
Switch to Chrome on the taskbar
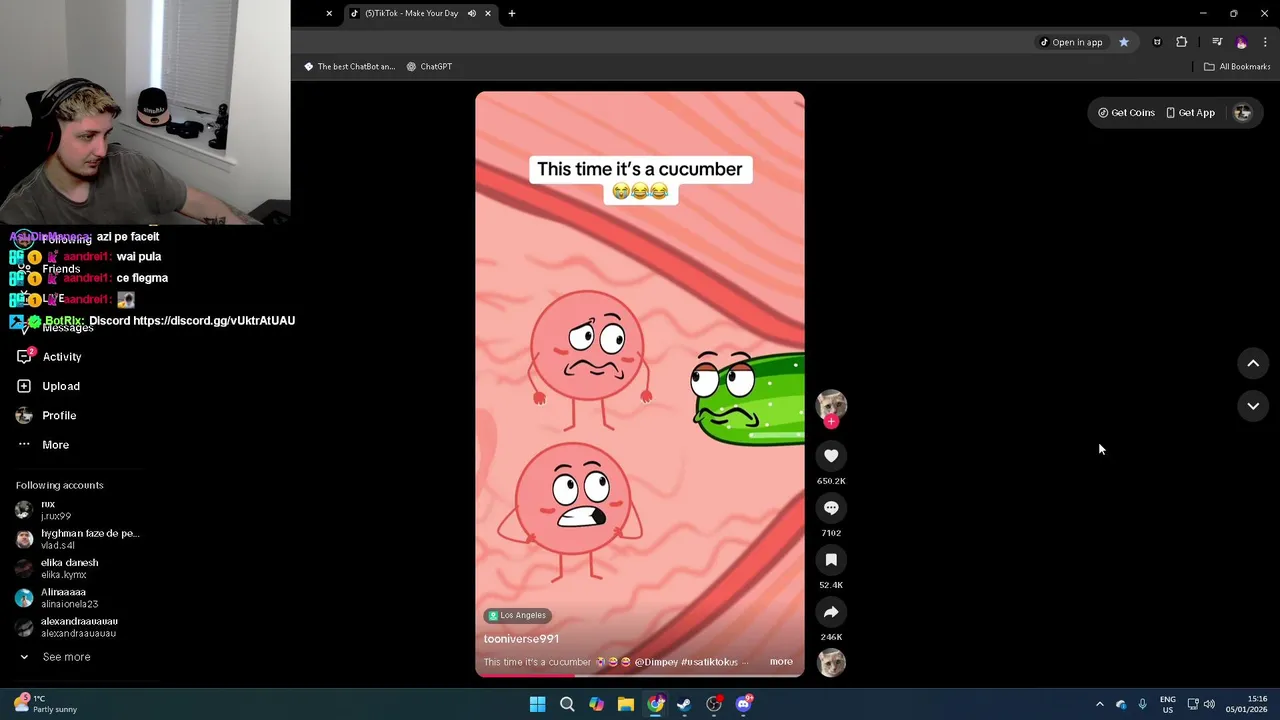tap(655, 704)
